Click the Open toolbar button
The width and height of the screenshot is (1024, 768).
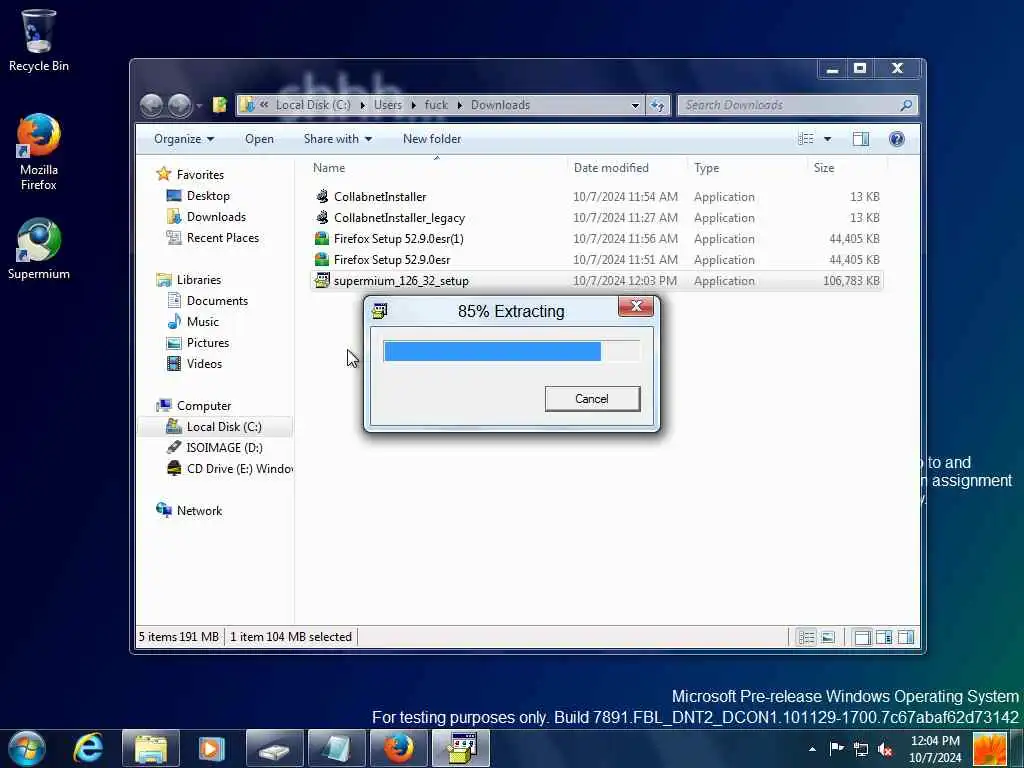259,138
